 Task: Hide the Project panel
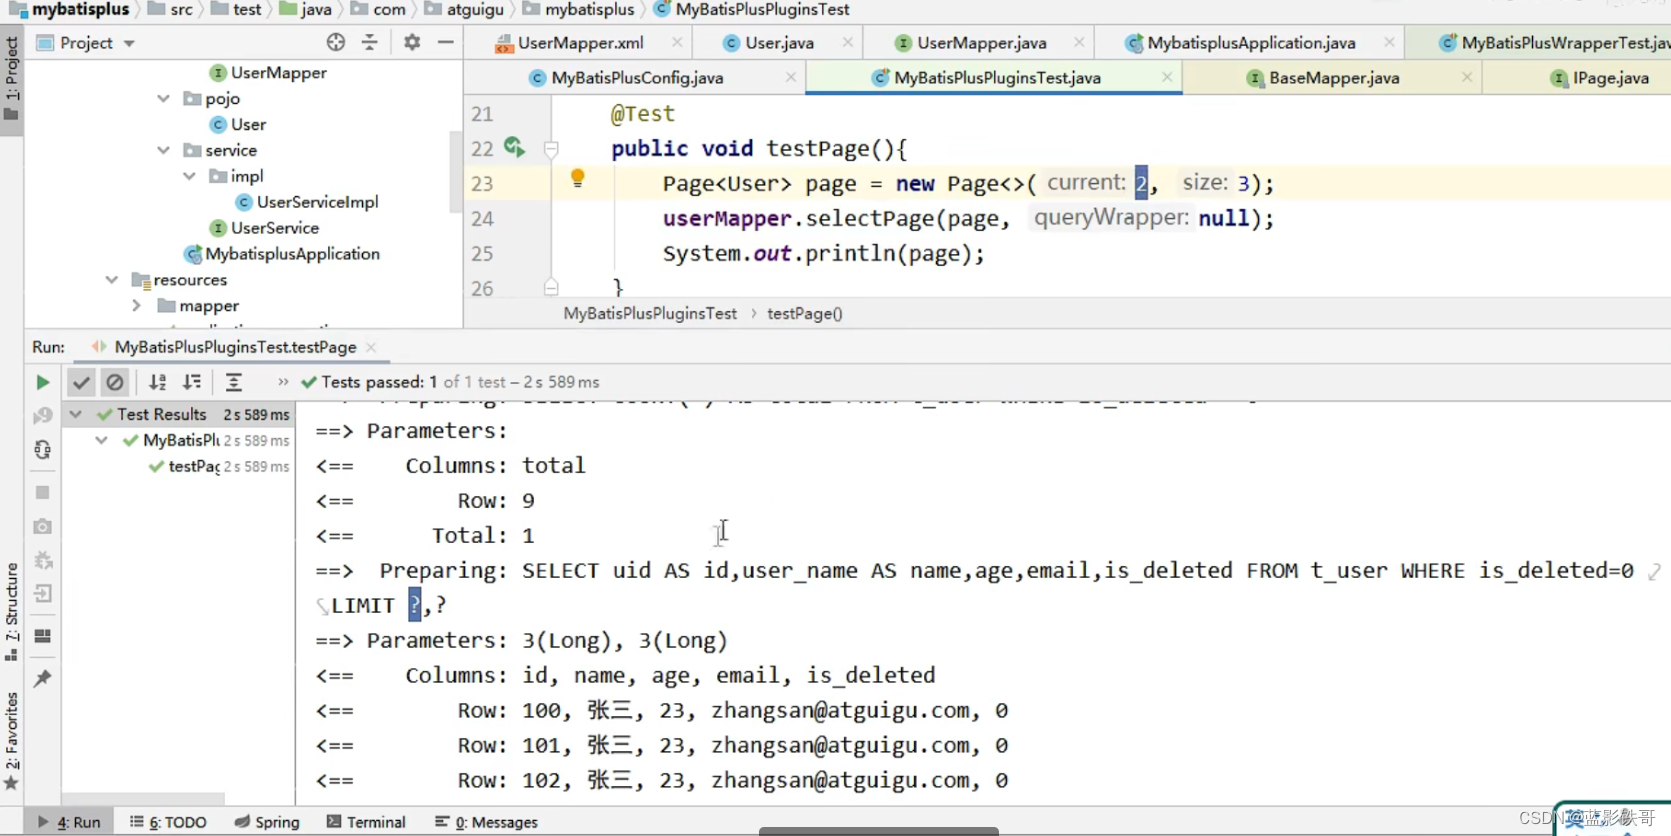tap(446, 42)
